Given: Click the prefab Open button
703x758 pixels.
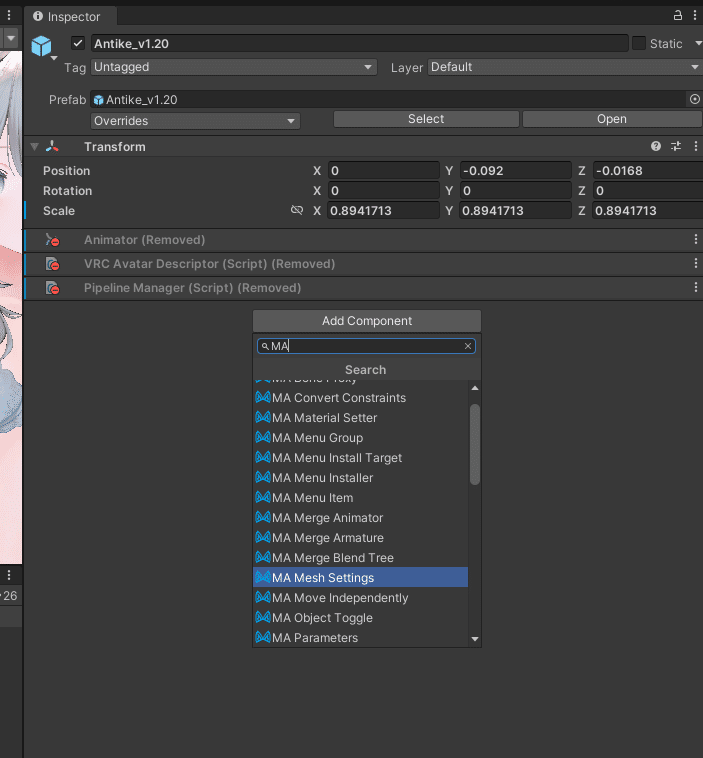Looking at the screenshot, I should (x=612, y=119).
